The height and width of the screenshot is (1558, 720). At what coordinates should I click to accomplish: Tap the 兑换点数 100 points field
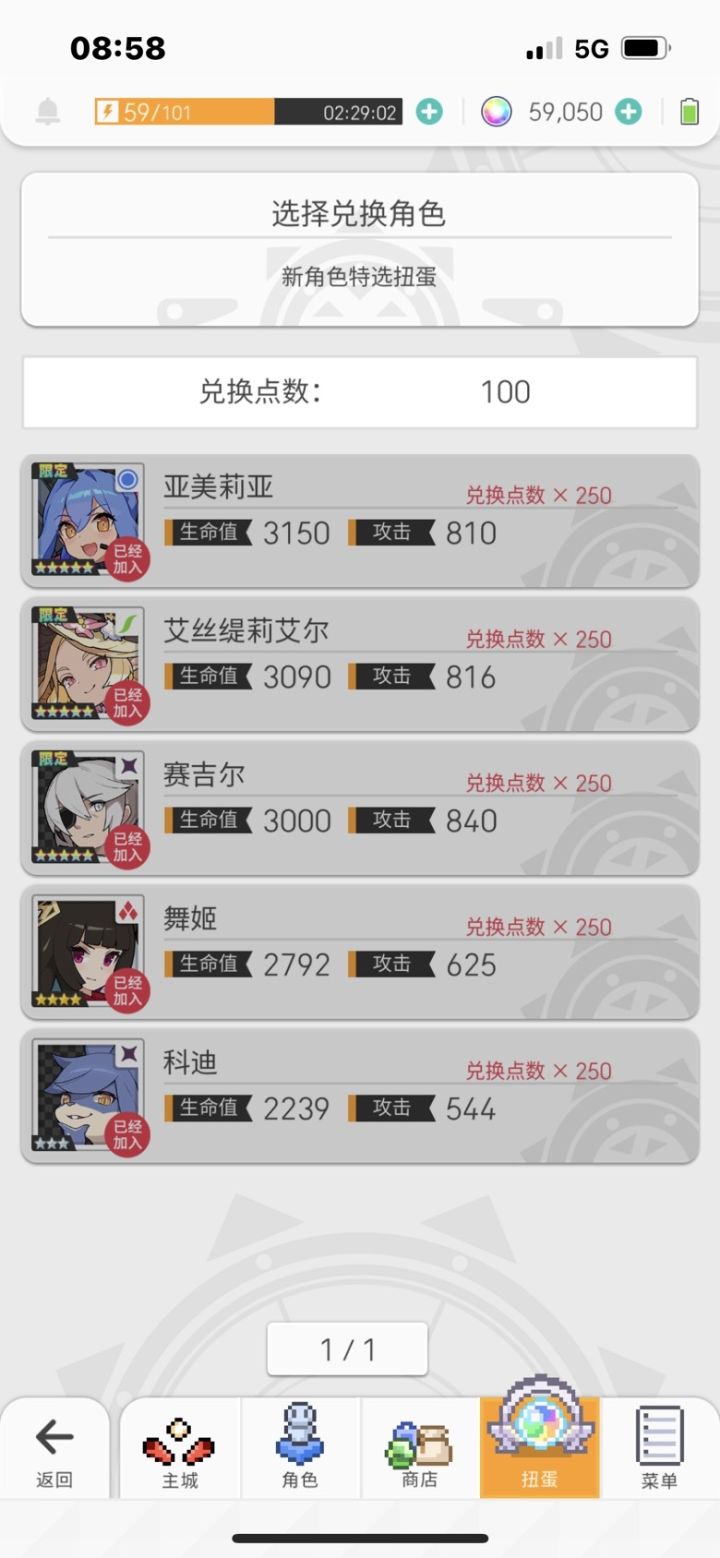(x=360, y=392)
